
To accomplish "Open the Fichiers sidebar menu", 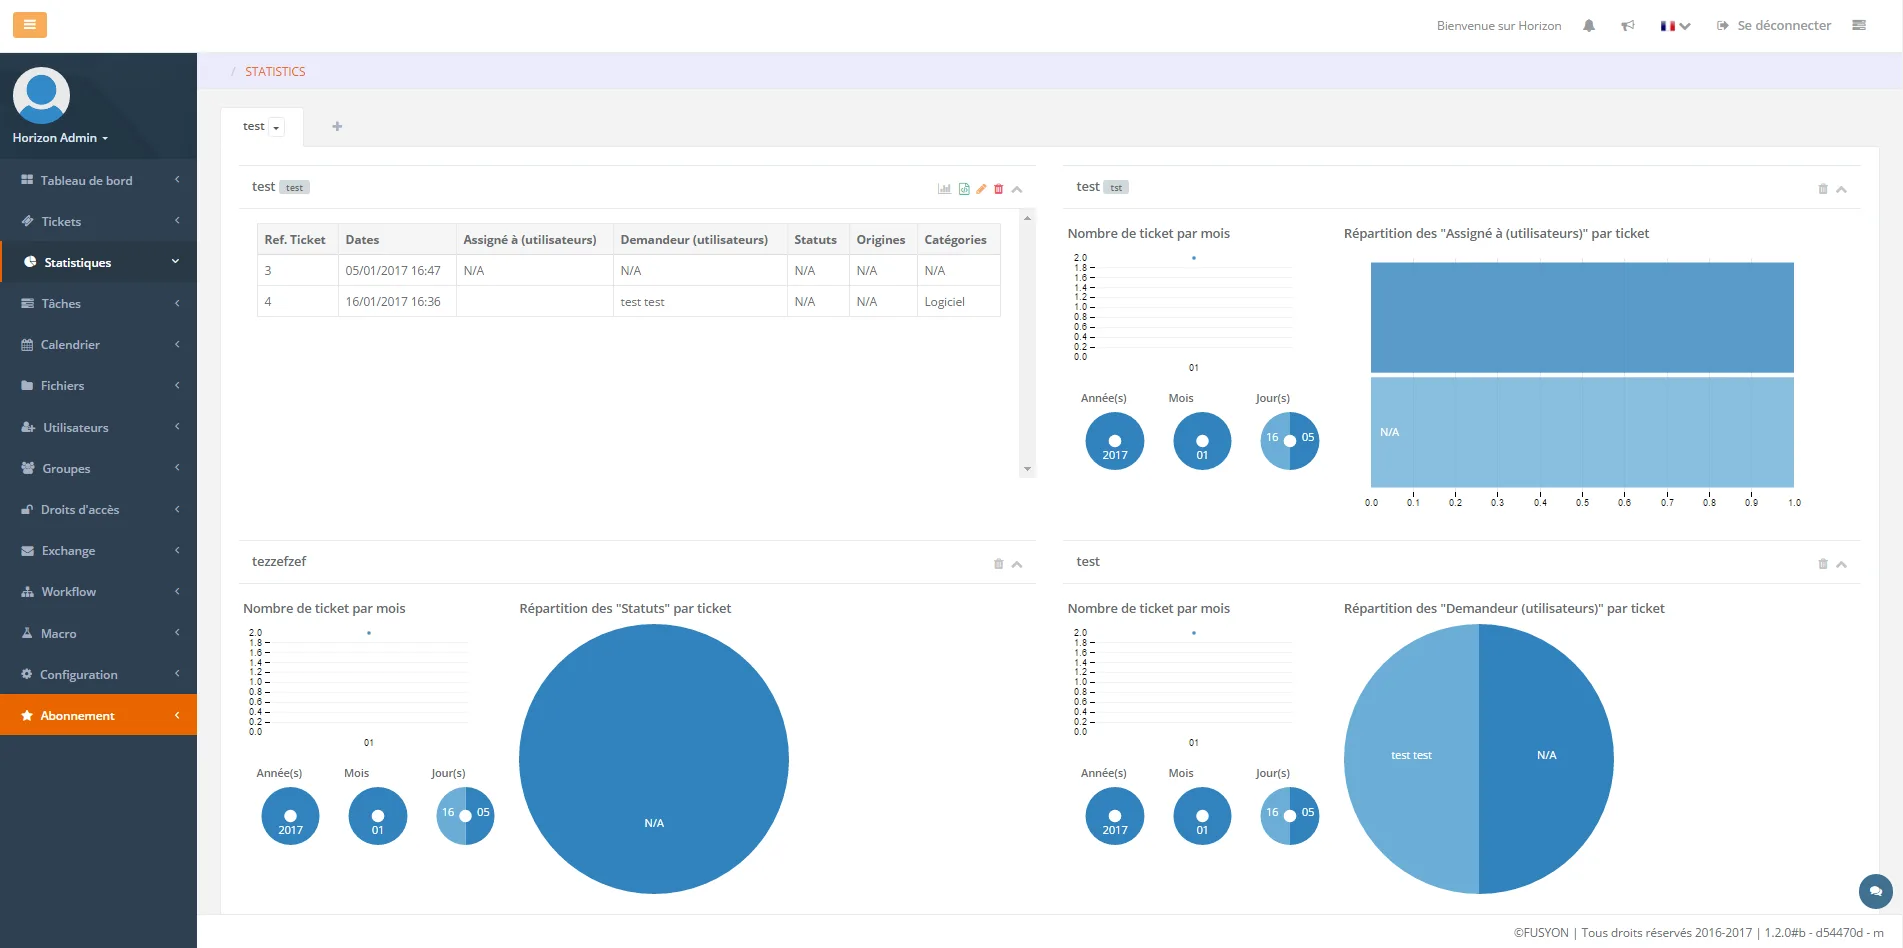I will click(x=98, y=385).
